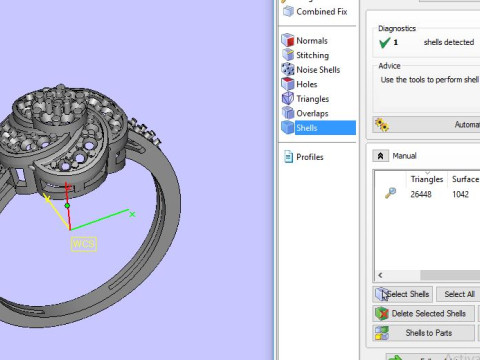The width and height of the screenshot is (480, 360).
Task: Click the Shells to Parts button
Action: [423, 333]
